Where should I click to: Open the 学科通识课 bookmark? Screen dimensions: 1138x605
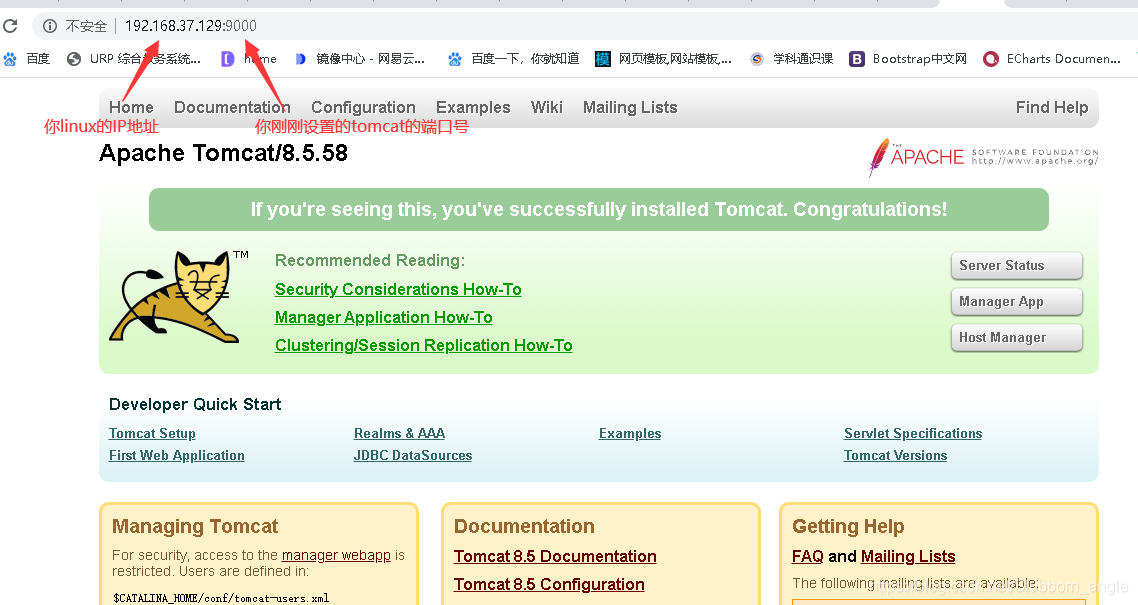[x=791, y=59]
